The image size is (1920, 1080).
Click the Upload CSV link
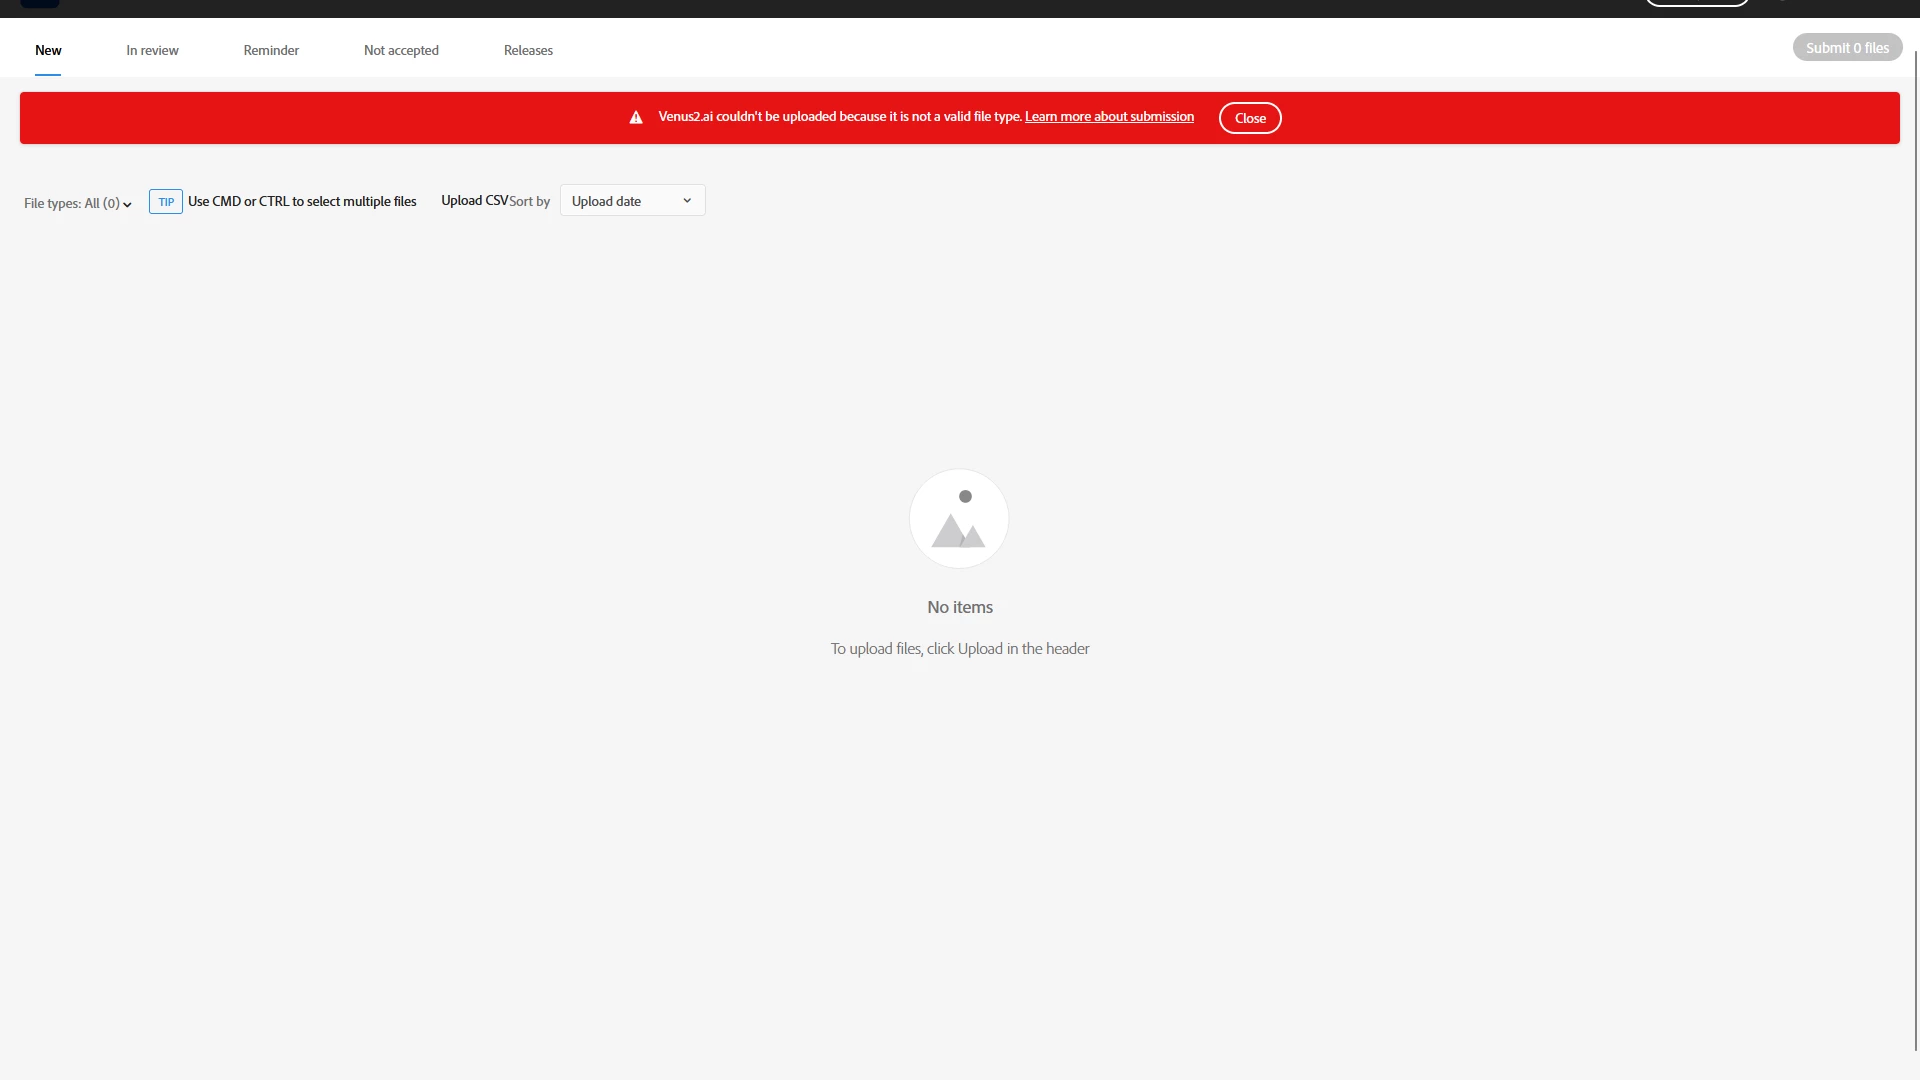(x=475, y=201)
